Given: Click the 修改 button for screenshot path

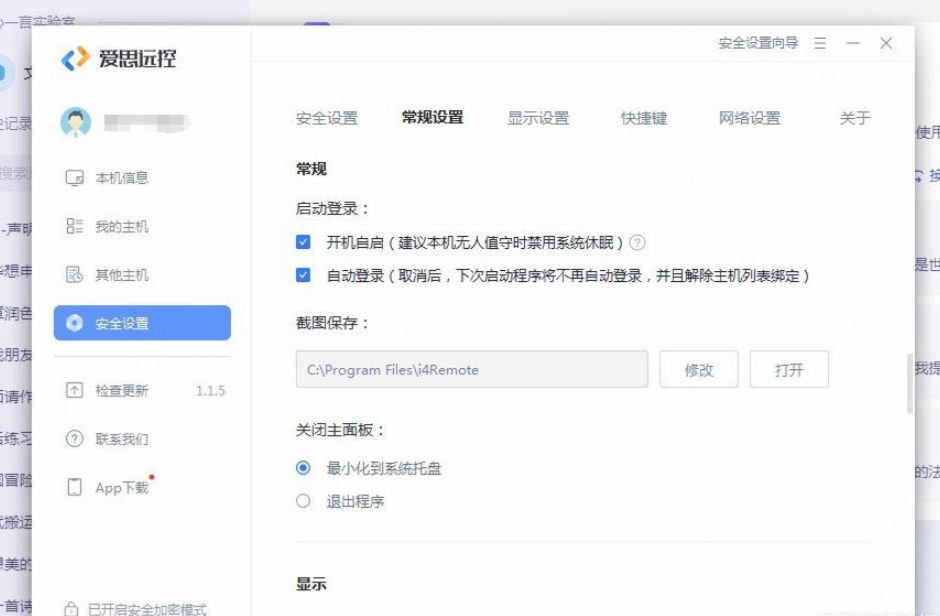Looking at the screenshot, I should click(x=699, y=370).
